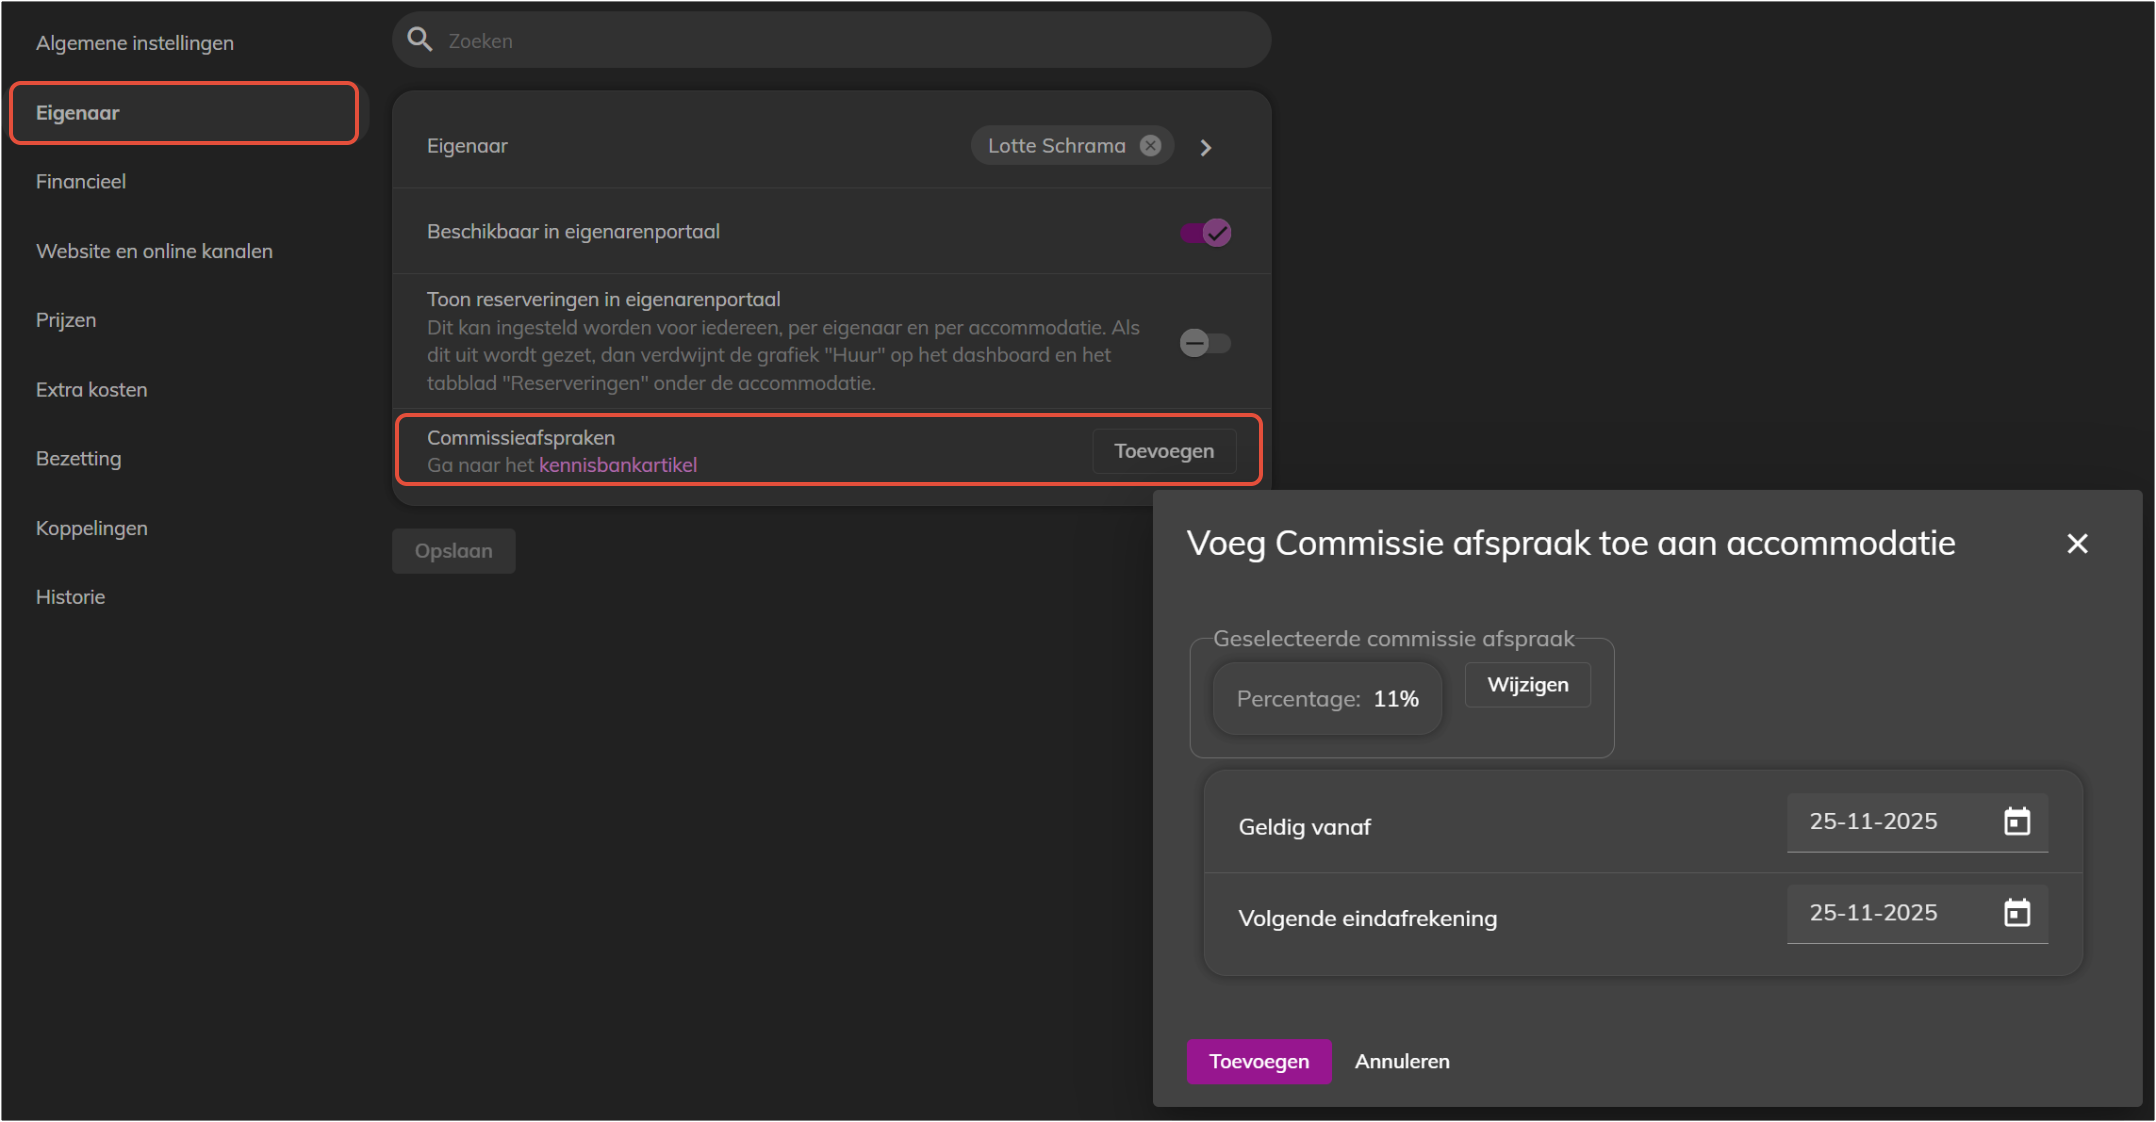
Task: Open the Financieel settings section
Action: [81, 182]
